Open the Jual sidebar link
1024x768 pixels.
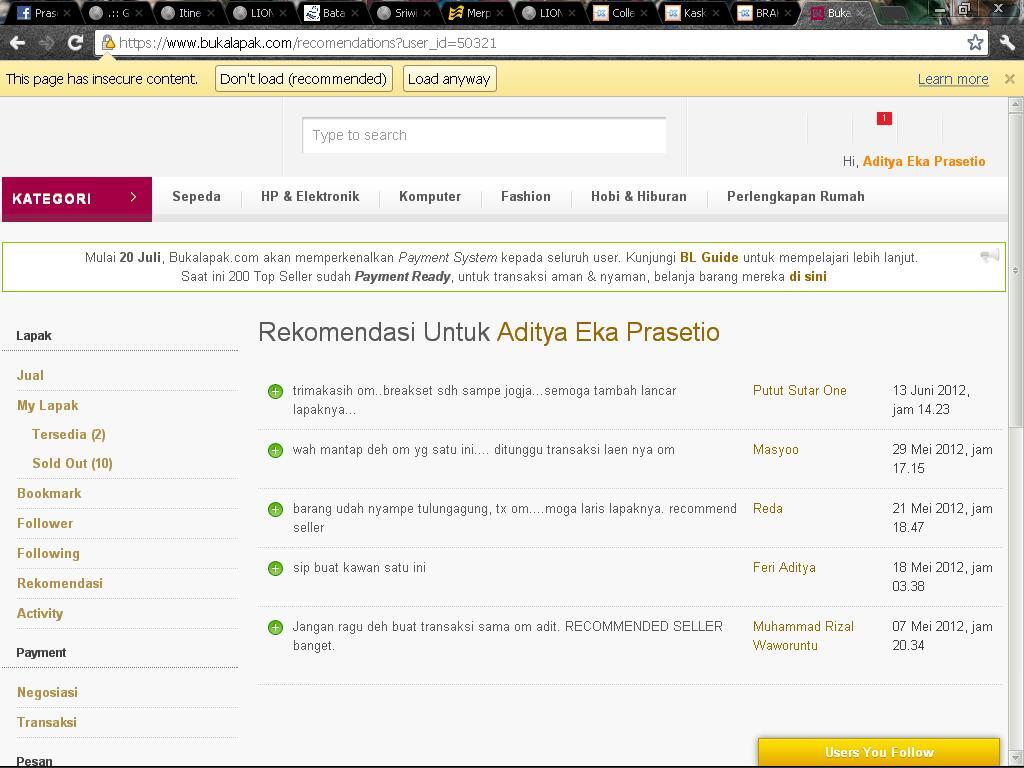[30, 376]
